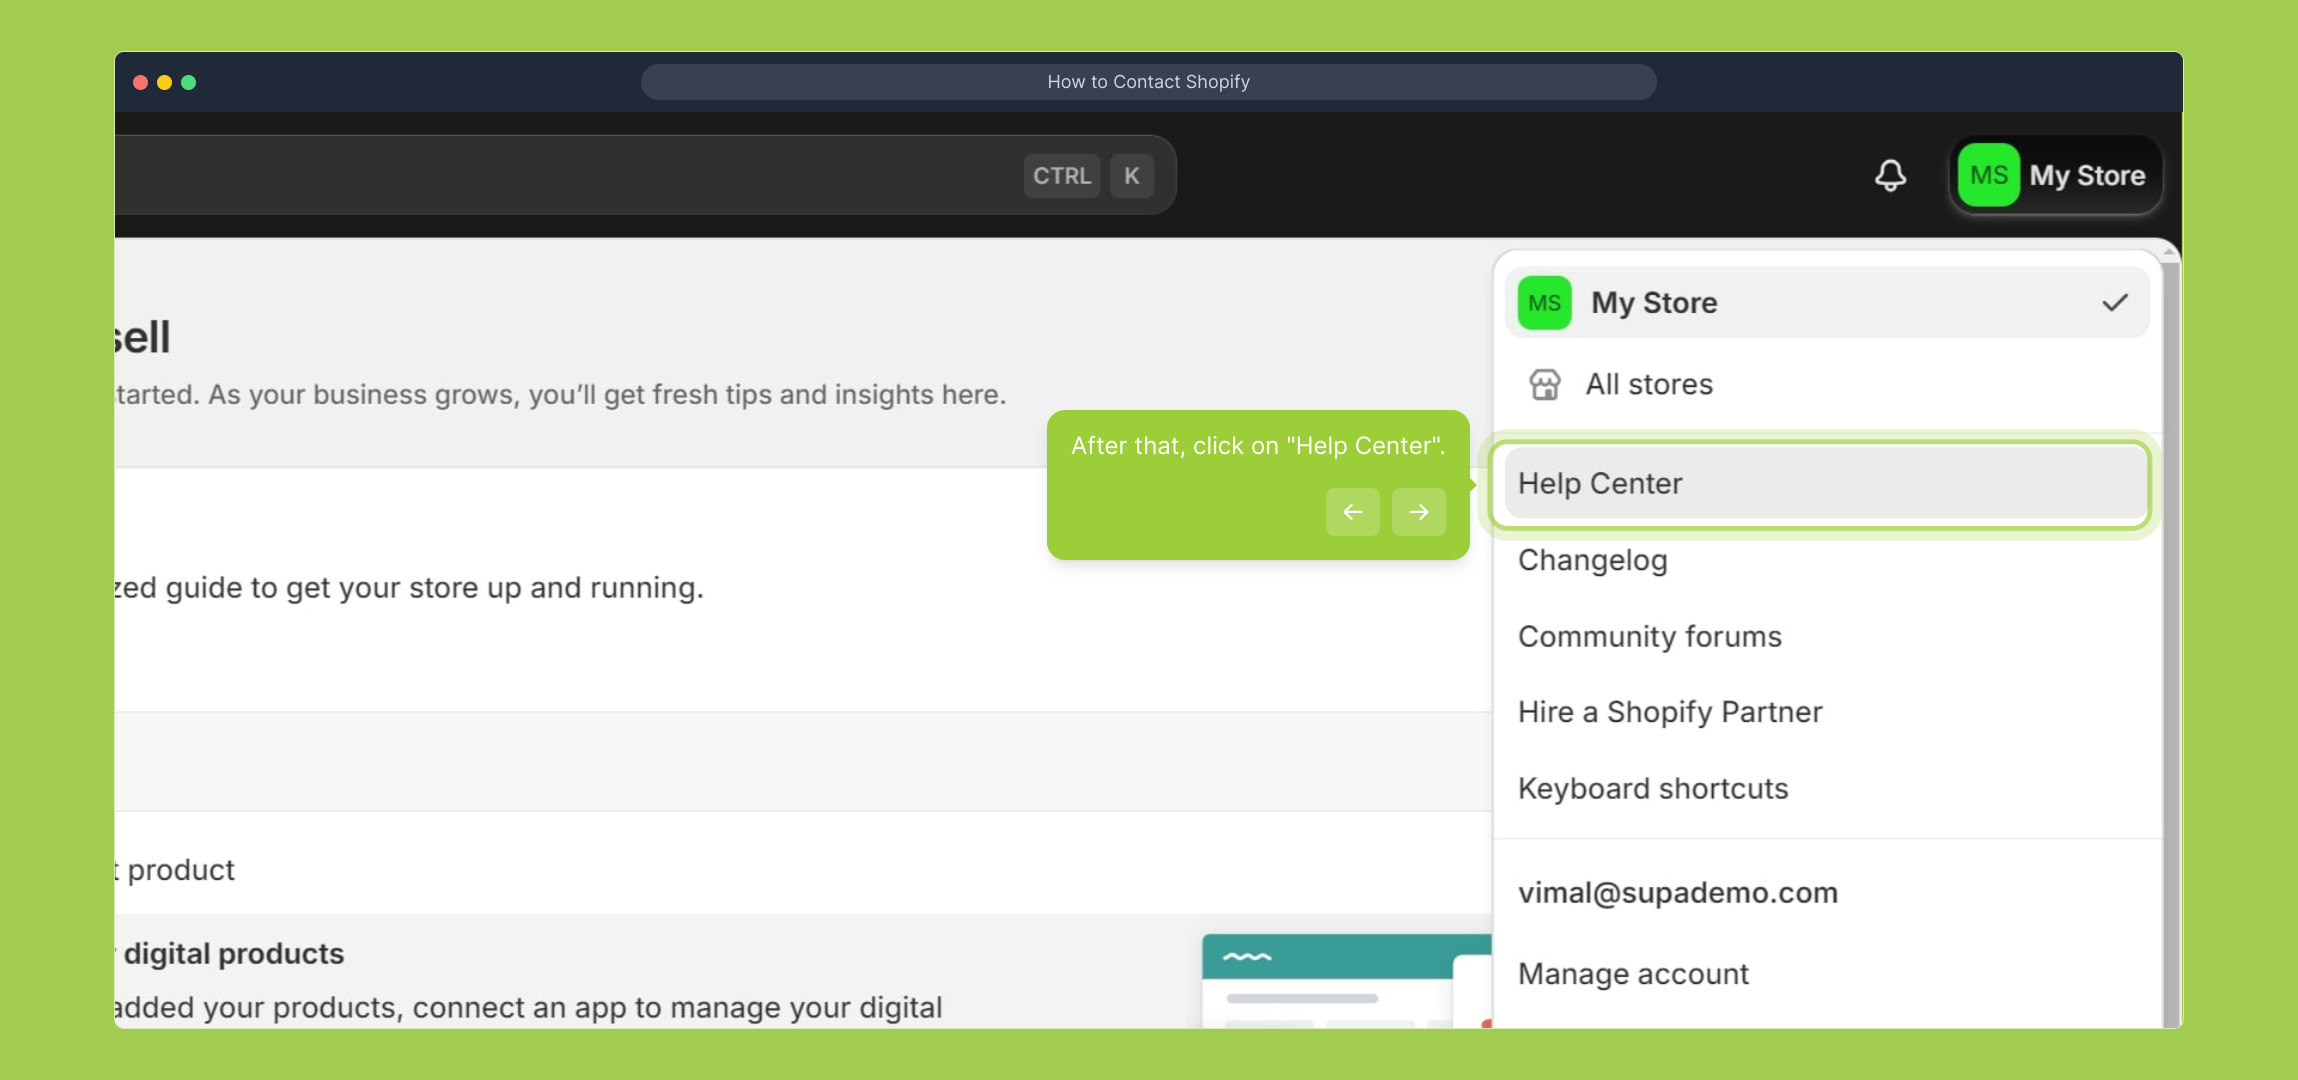Image resolution: width=2298 pixels, height=1080 pixels.
Task: Advance to next step with right arrow
Action: [x=1418, y=512]
